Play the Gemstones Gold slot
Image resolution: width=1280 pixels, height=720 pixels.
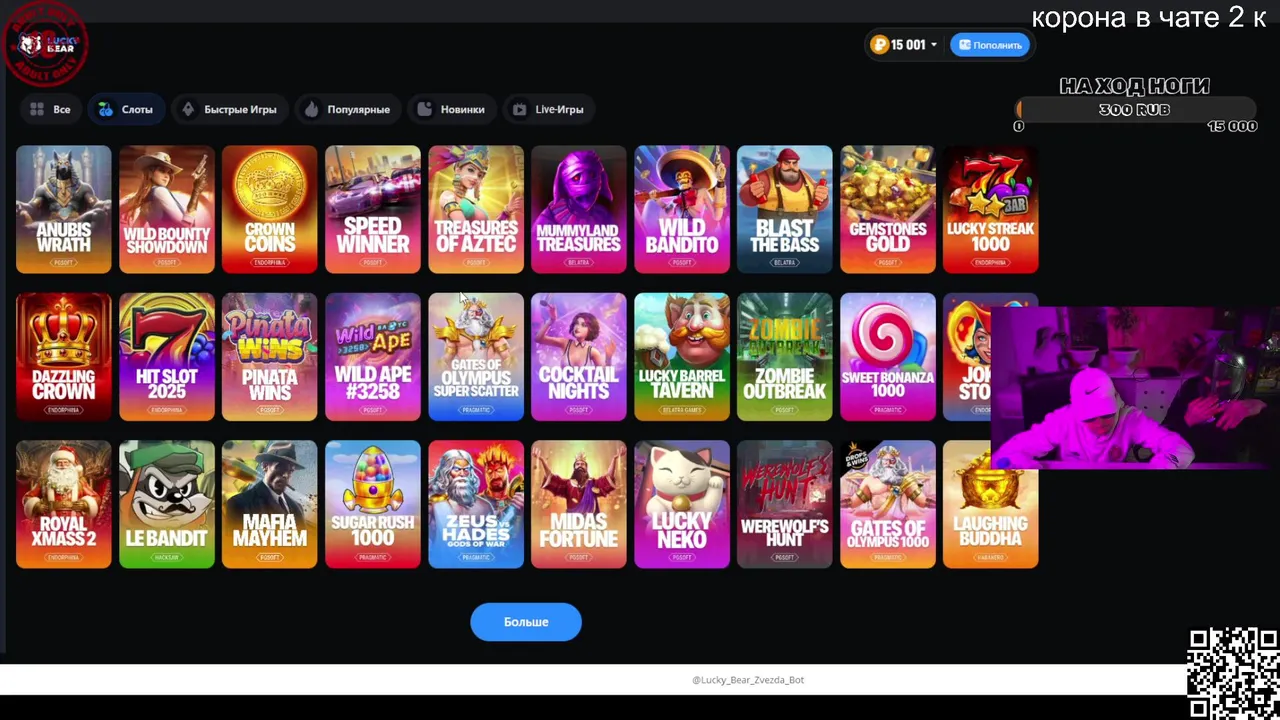[x=888, y=209]
